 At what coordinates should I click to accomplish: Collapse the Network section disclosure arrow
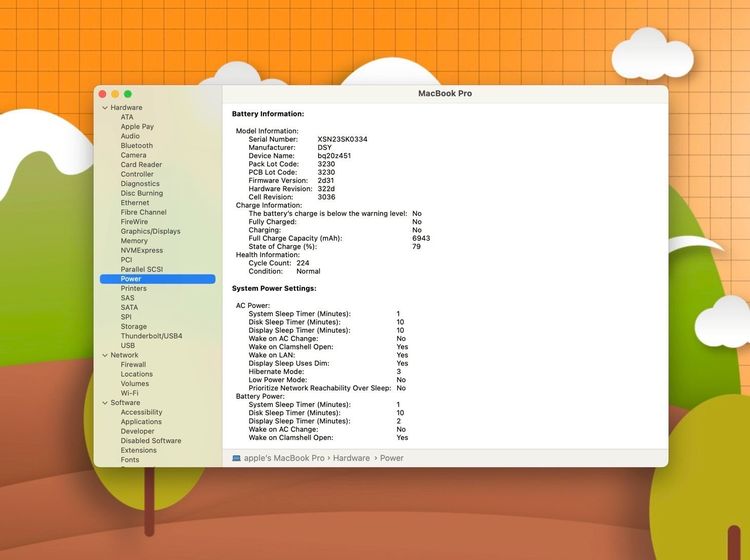tap(104, 355)
